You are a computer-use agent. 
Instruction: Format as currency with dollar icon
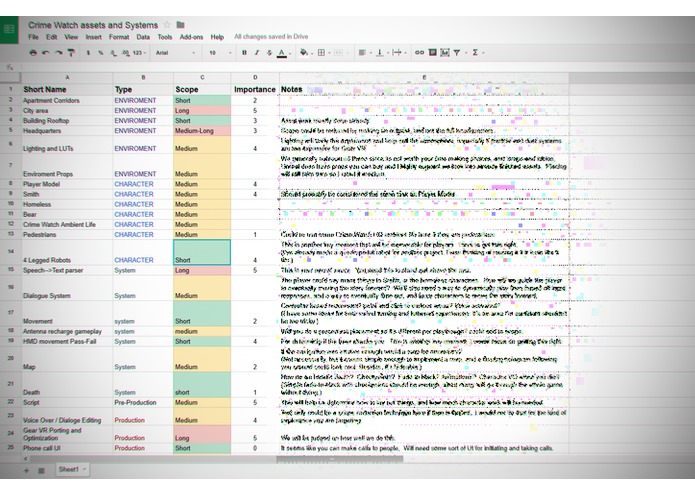pos(88,53)
